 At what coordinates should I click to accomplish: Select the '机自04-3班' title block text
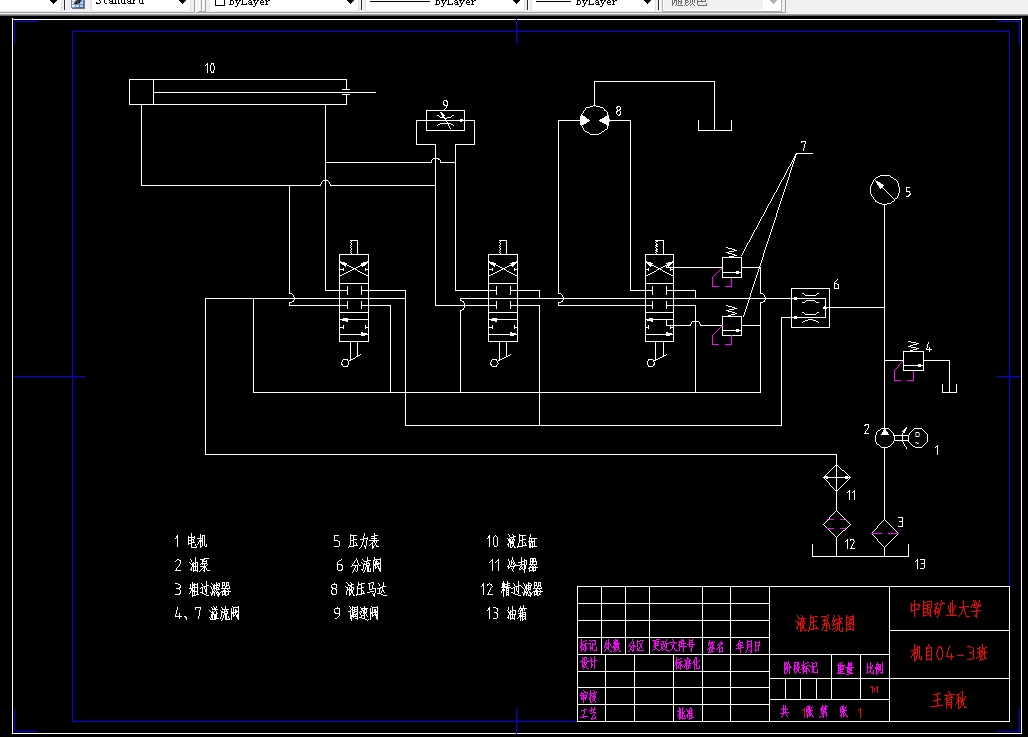click(949, 653)
